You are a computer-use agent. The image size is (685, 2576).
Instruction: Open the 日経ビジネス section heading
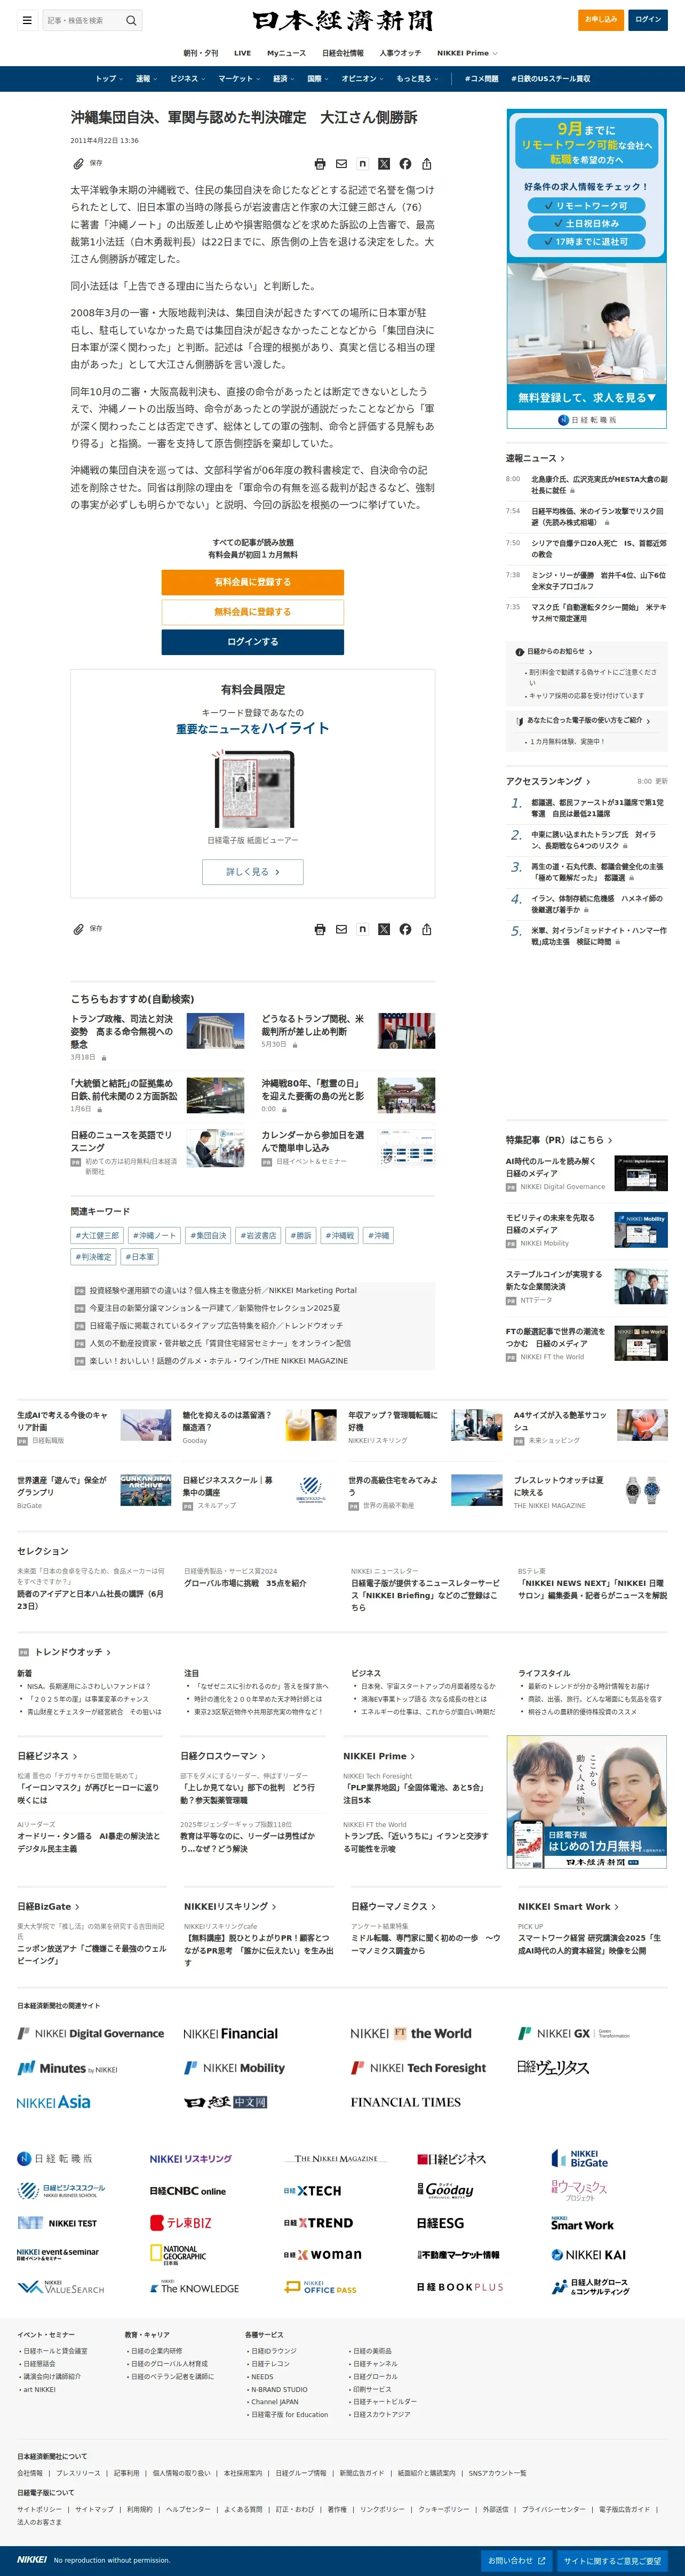47,1756
